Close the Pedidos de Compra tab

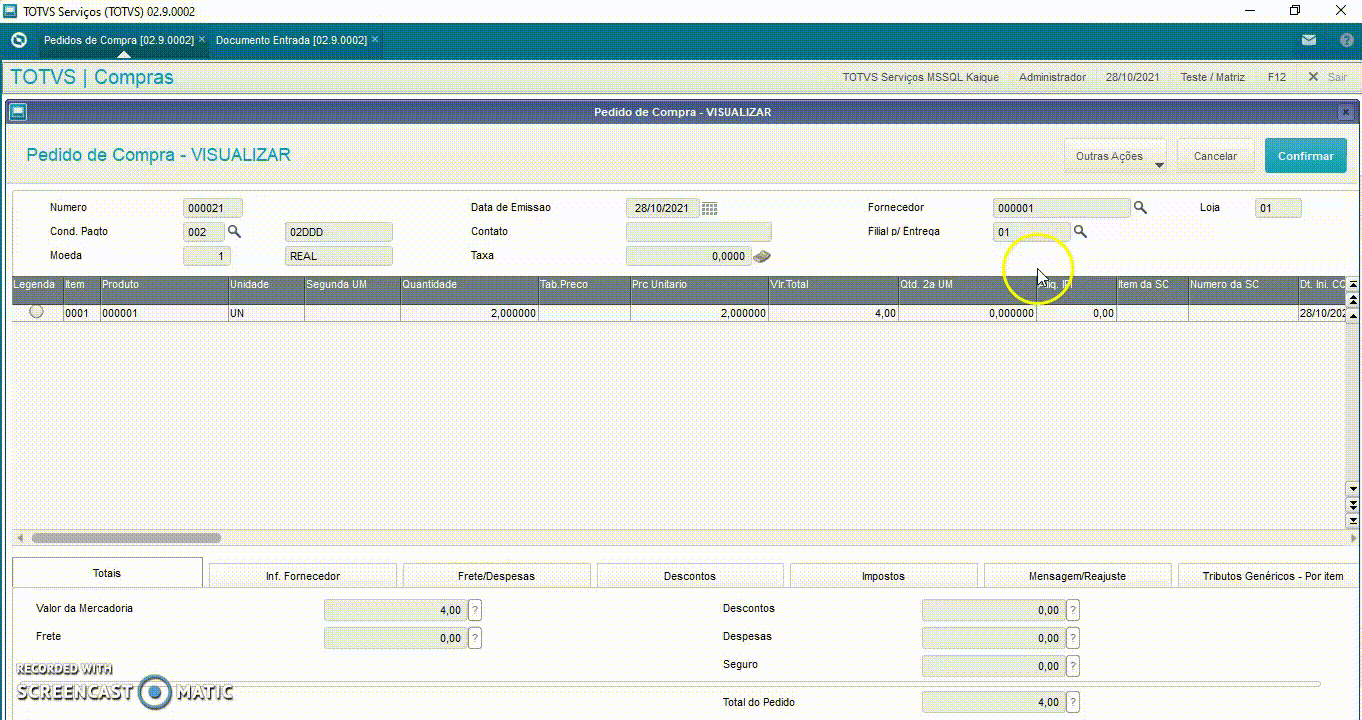point(202,40)
